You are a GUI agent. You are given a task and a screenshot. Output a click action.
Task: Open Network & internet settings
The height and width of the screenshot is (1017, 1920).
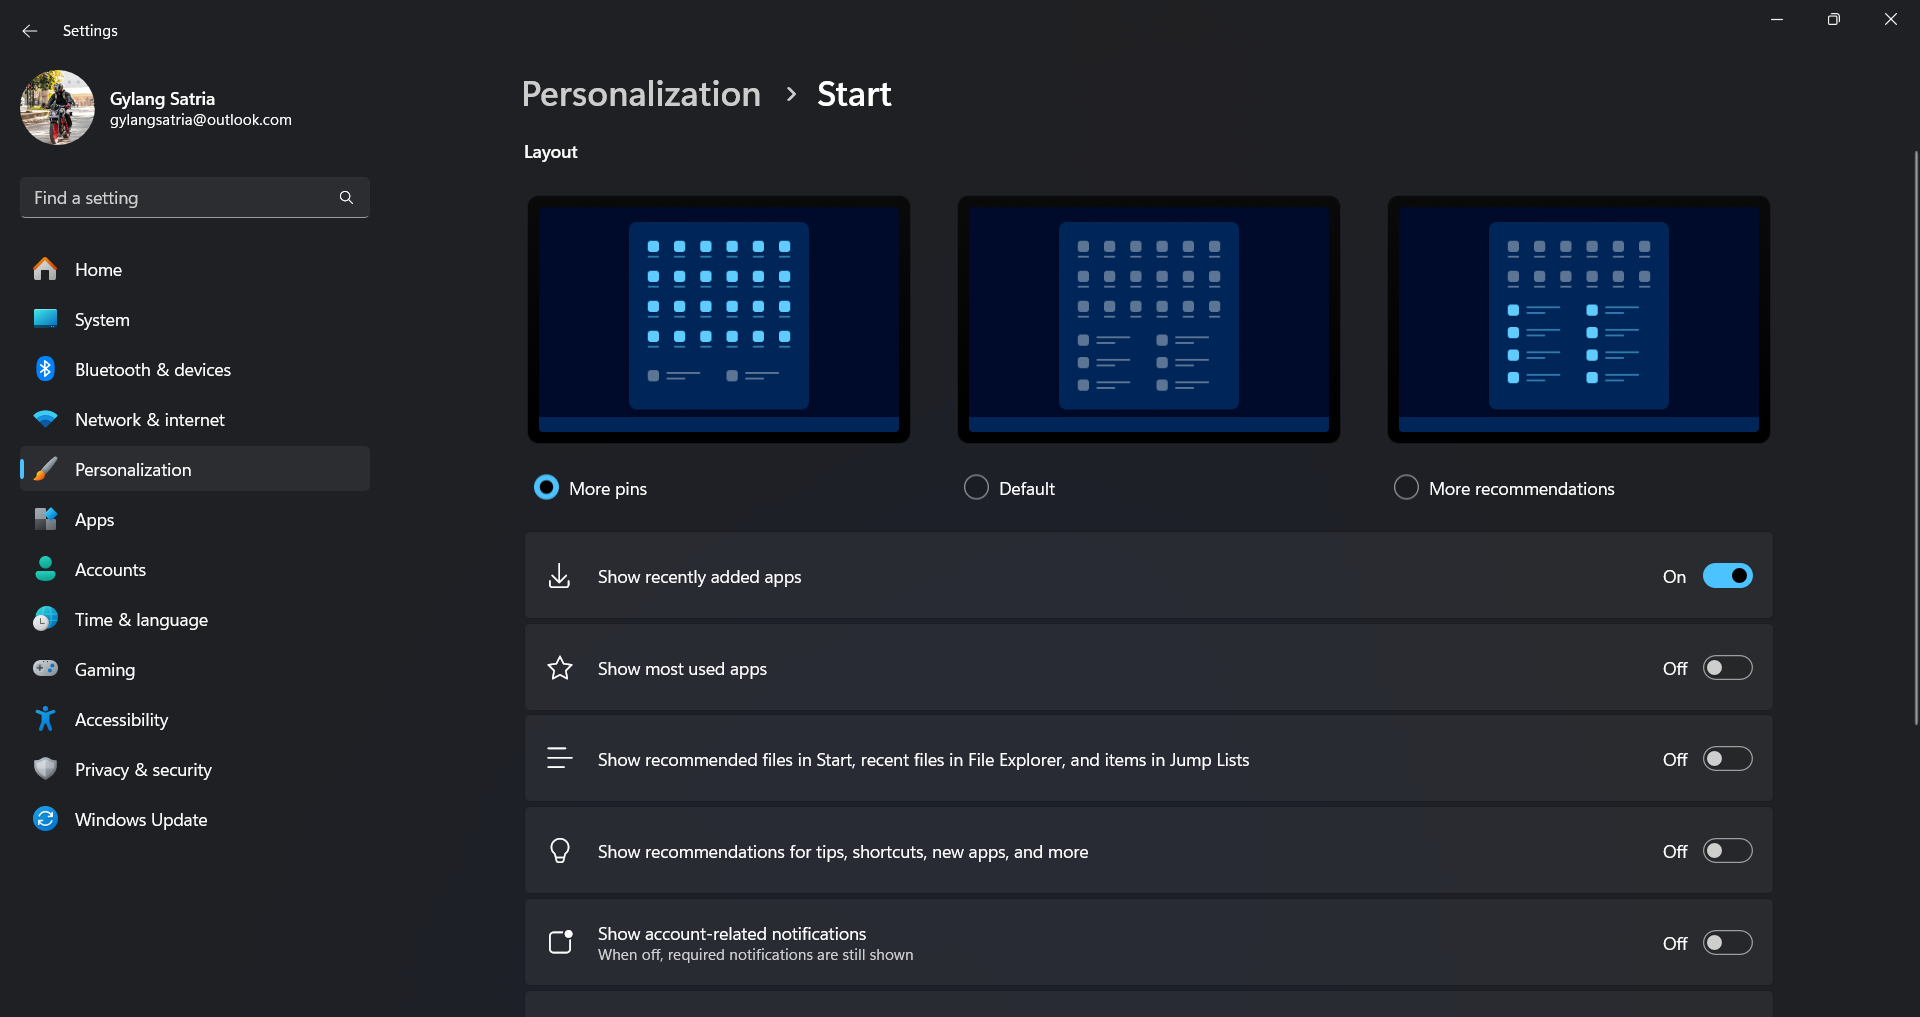pyautogui.click(x=149, y=420)
